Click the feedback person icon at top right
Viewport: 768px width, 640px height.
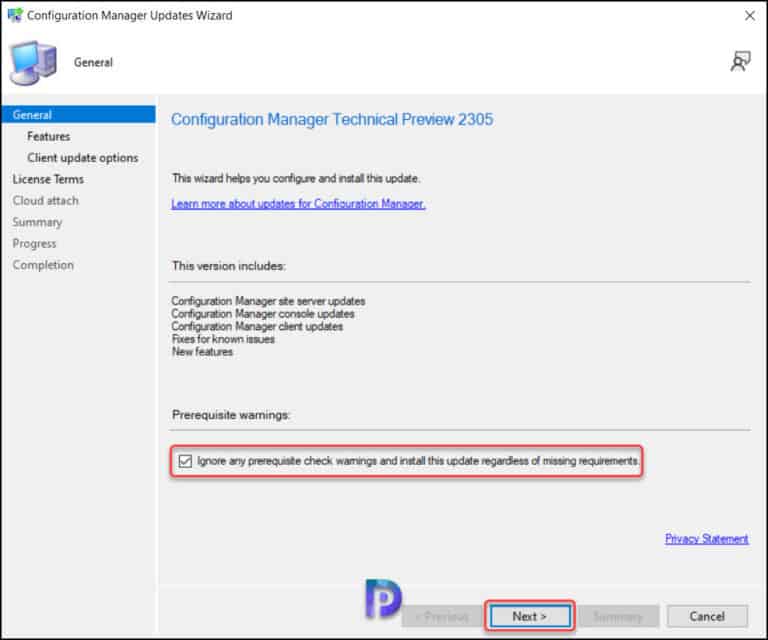[740, 62]
